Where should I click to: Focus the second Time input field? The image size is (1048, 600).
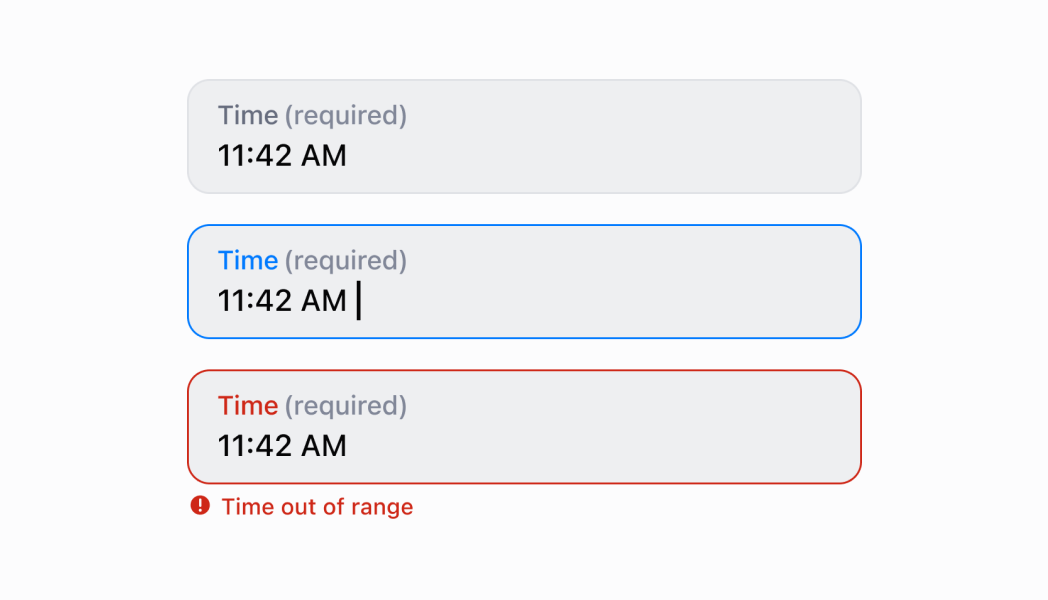pyautogui.click(x=524, y=281)
